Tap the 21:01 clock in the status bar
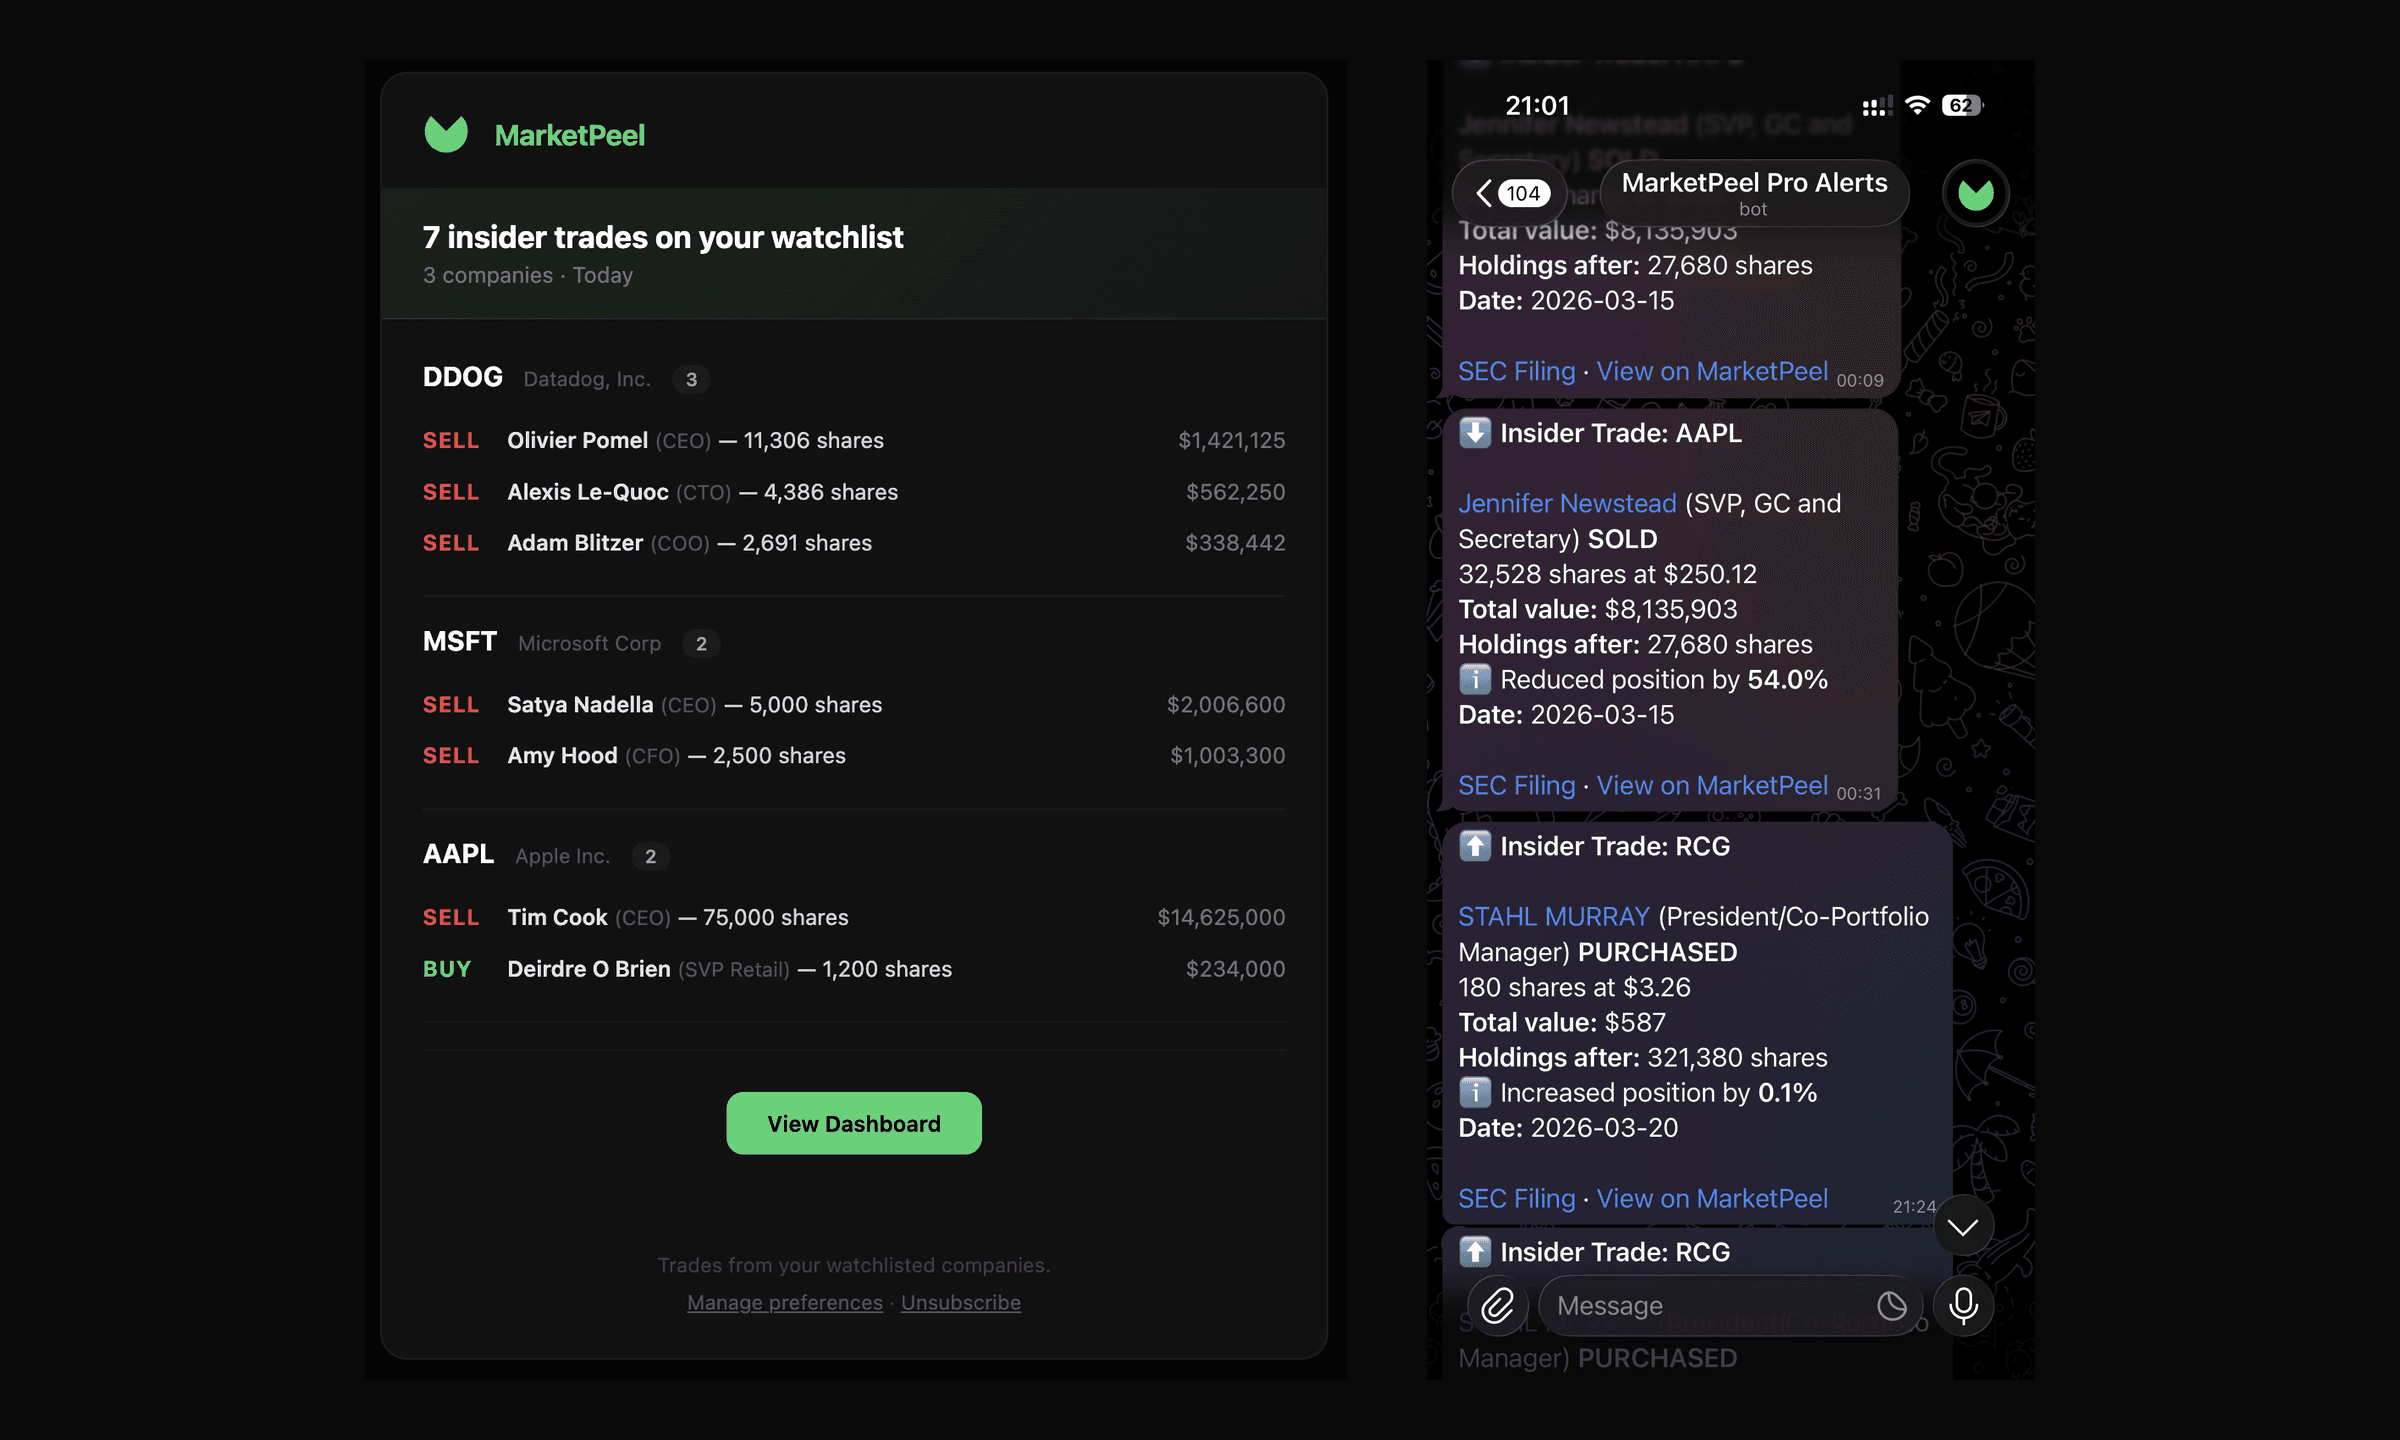The height and width of the screenshot is (1440, 2400). [x=1539, y=104]
